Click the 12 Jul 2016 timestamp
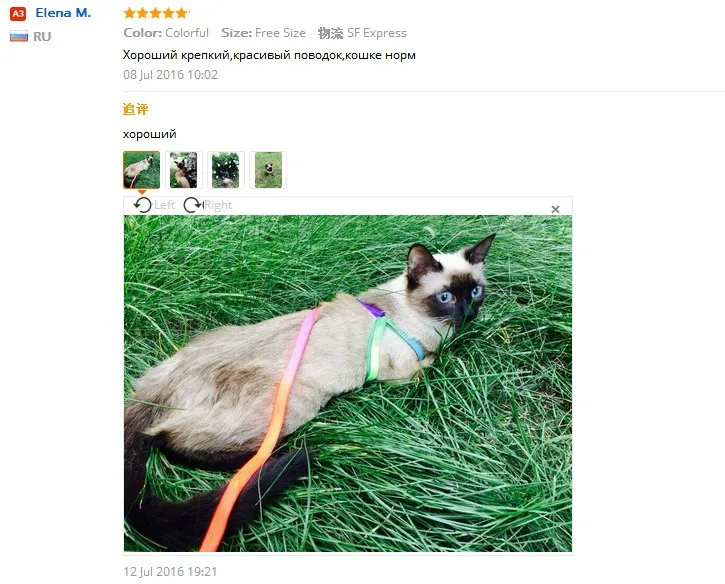 [x=170, y=572]
